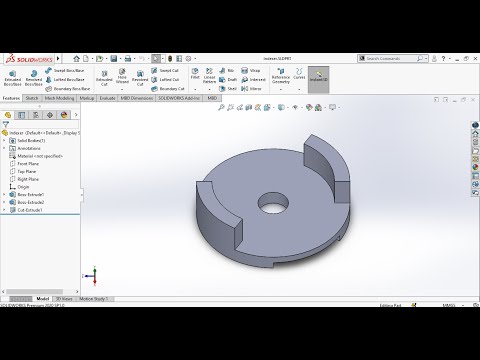The height and width of the screenshot is (360, 480).
Task: Open the Hole Wizard
Action: coord(122,76)
